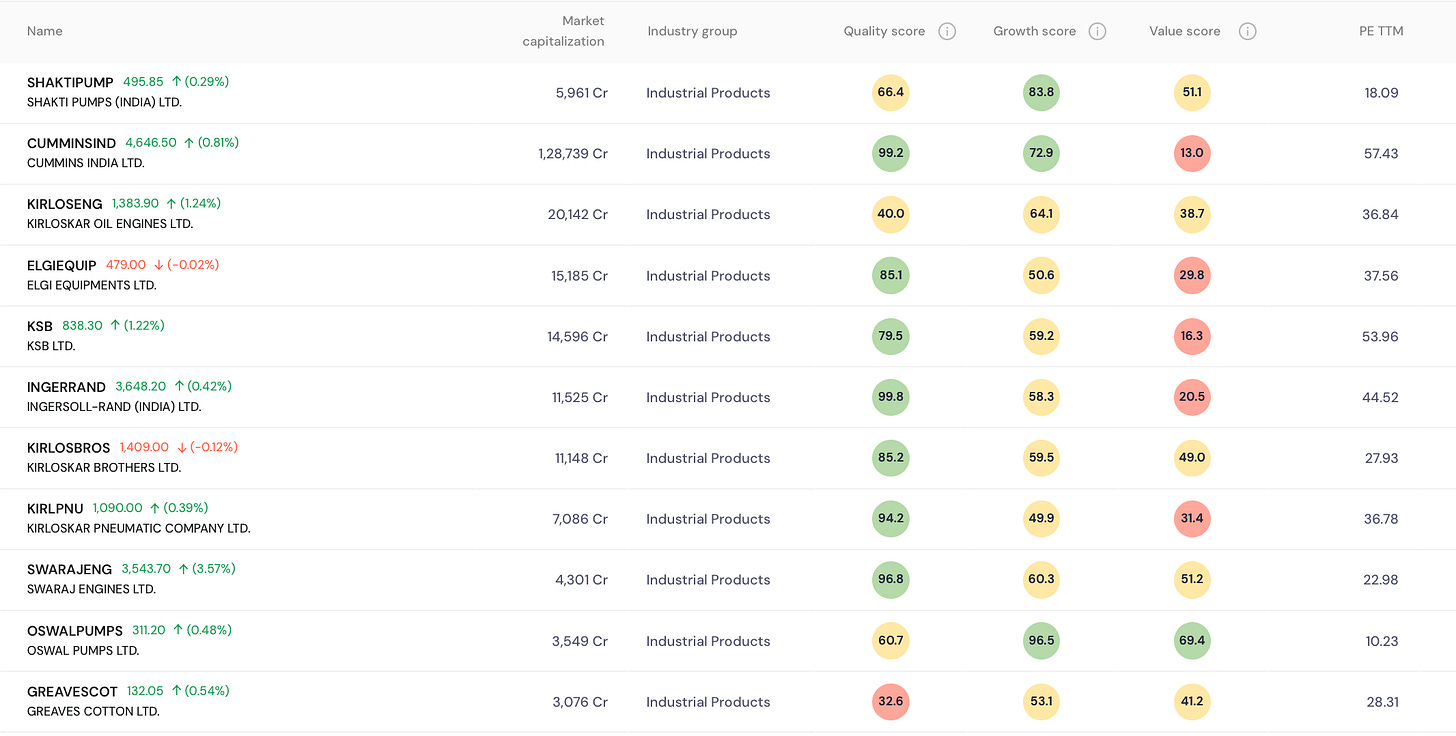
Task: Click SWARAJENG price 3,543.70
Action: pos(146,569)
